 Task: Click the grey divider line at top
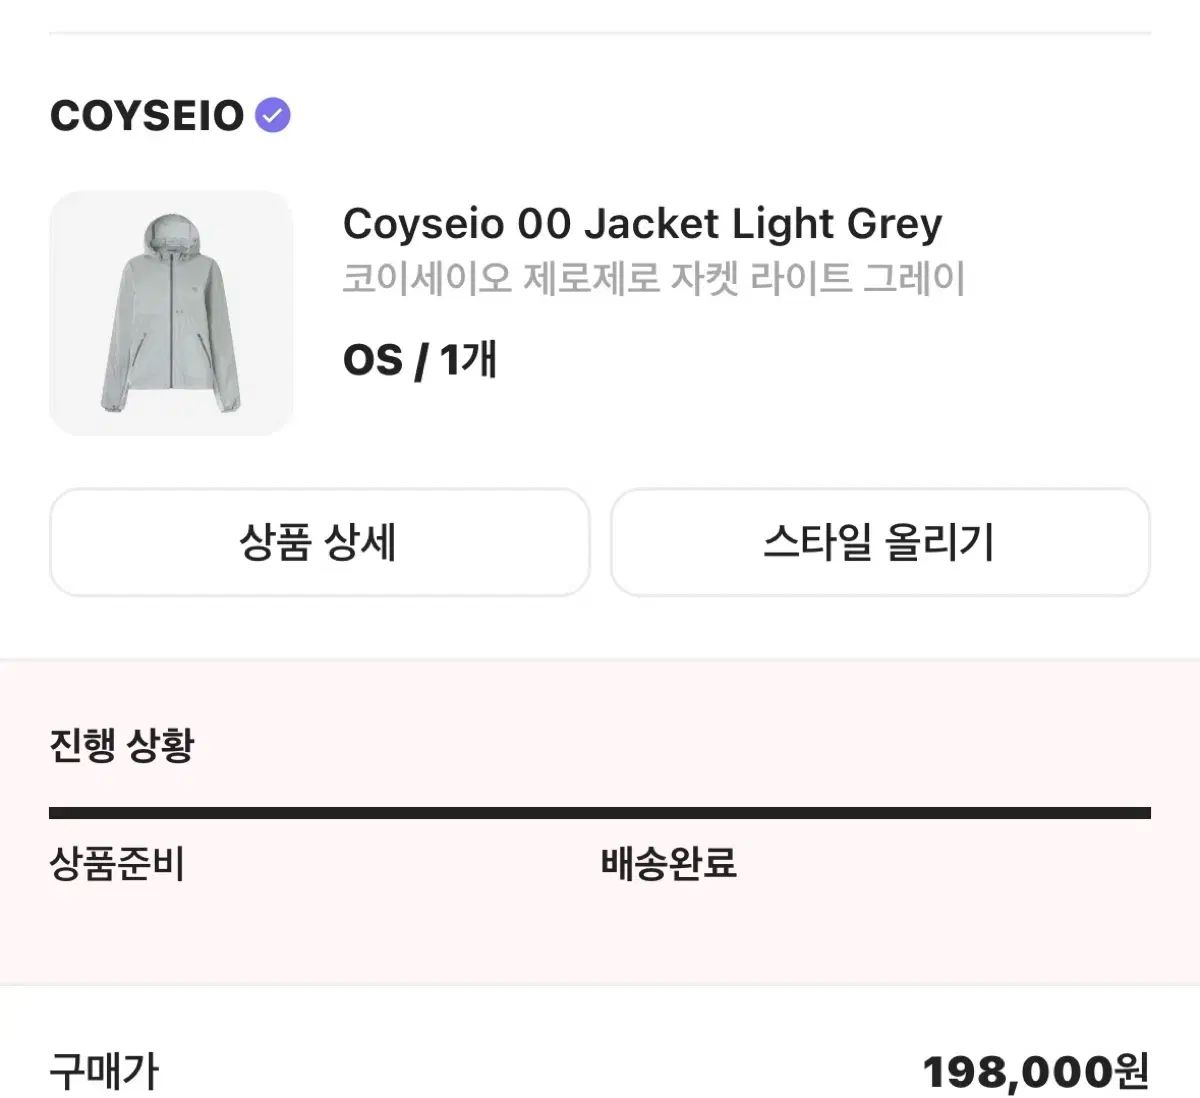pyautogui.click(x=600, y=33)
